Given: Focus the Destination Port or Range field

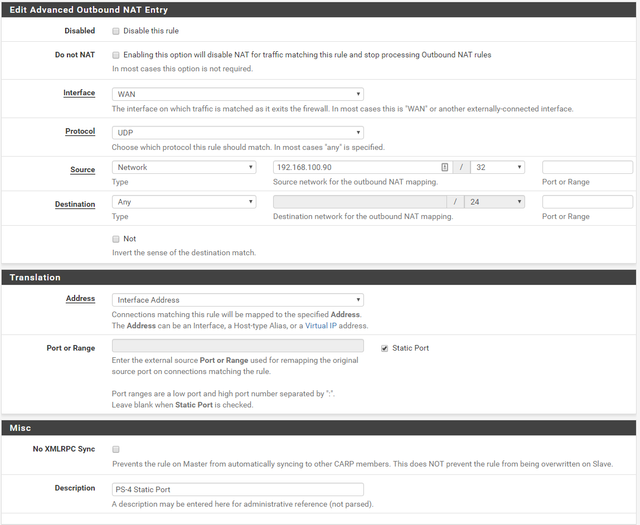Looking at the screenshot, I should coord(587,202).
